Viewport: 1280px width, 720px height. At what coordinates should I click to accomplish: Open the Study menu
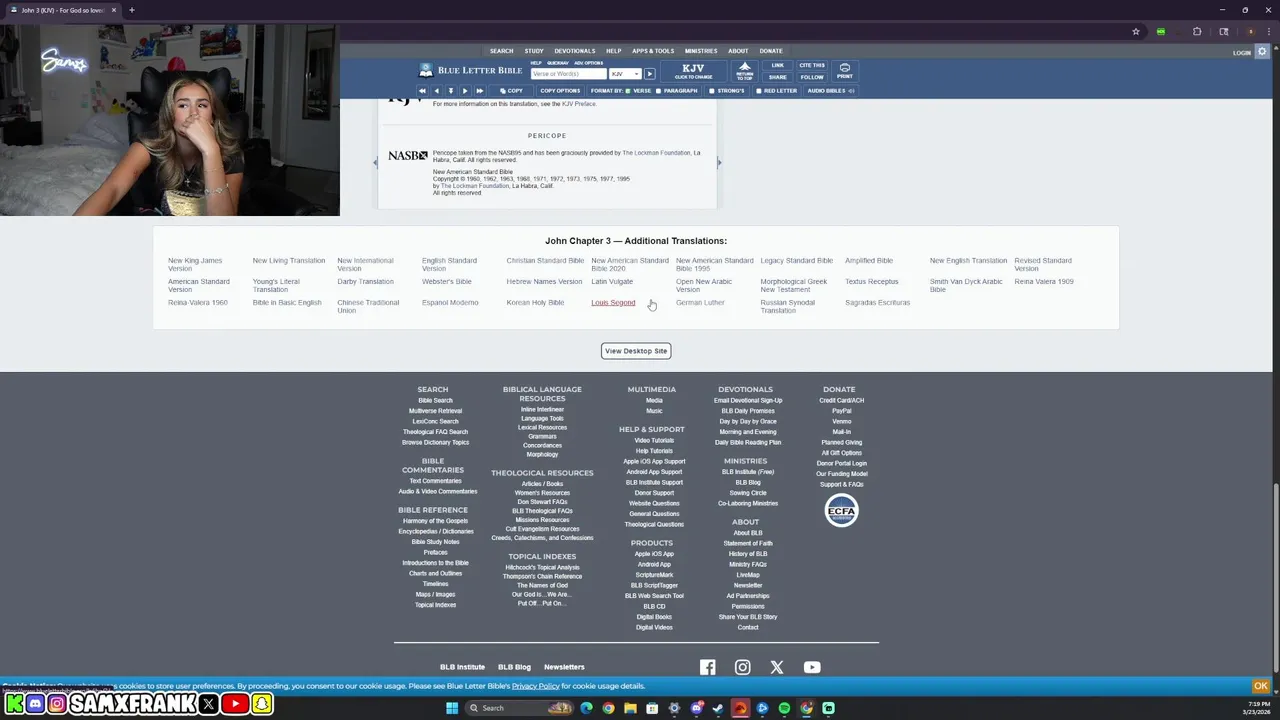tap(534, 51)
